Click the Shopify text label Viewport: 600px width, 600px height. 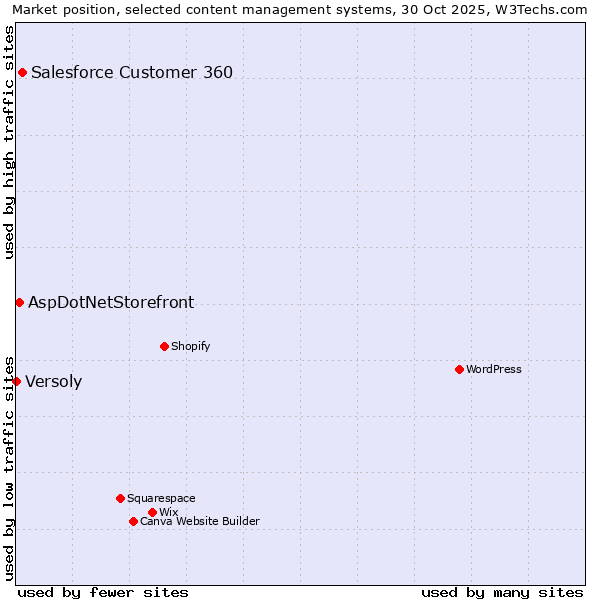tap(191, 346)
